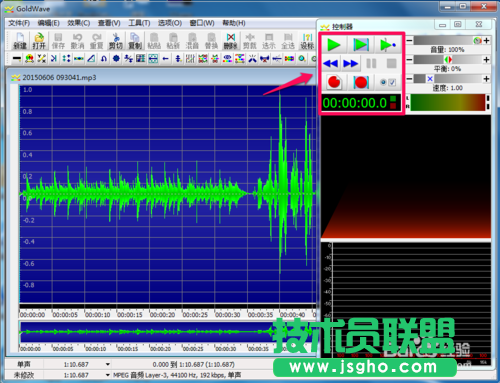Click the 新建 (New) toolbar icon

[20, 41]
